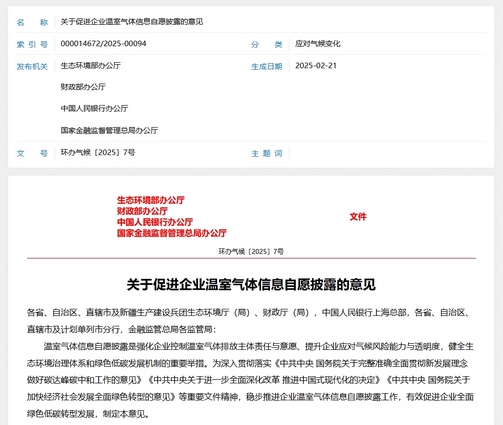Click the generation date 2025-02-21
503x425 pixels.
316,65
